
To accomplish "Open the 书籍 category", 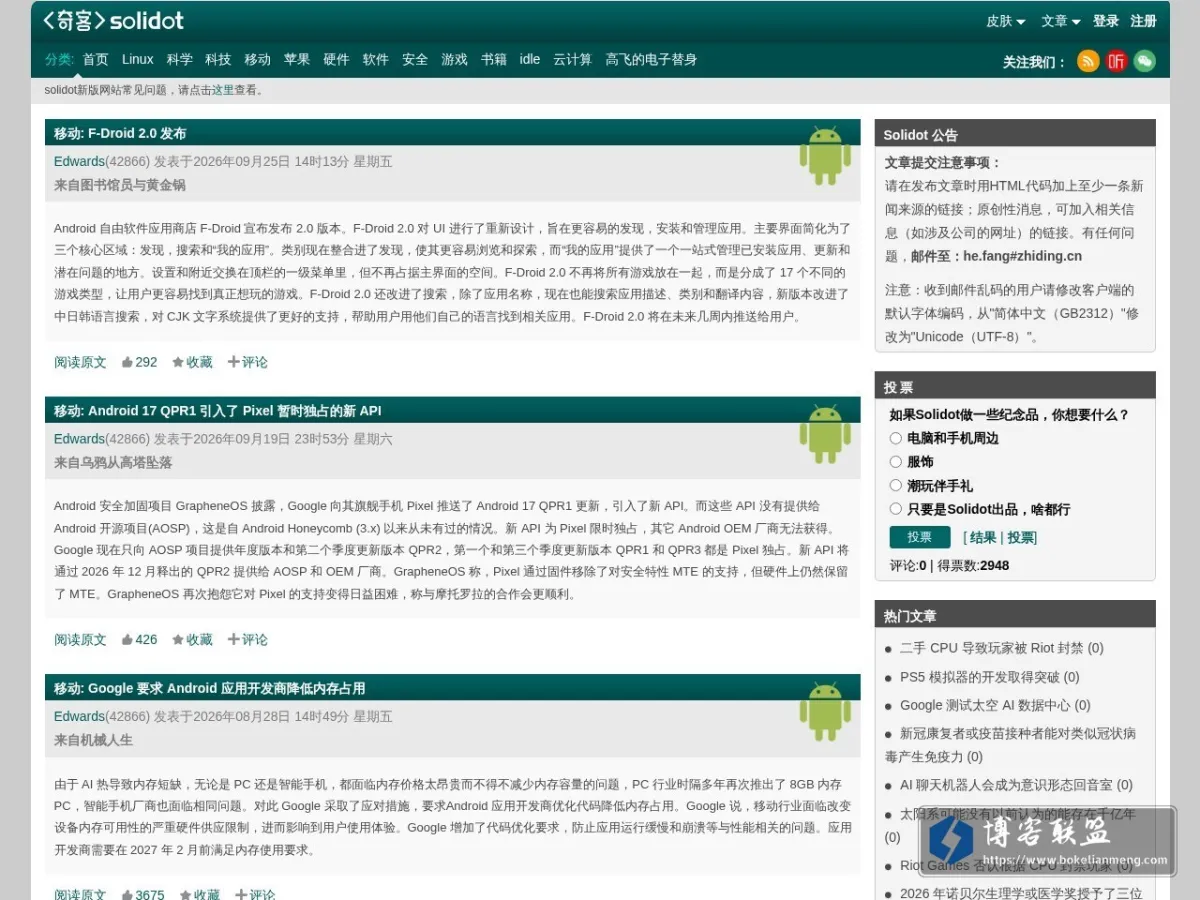I will (494, 59).
